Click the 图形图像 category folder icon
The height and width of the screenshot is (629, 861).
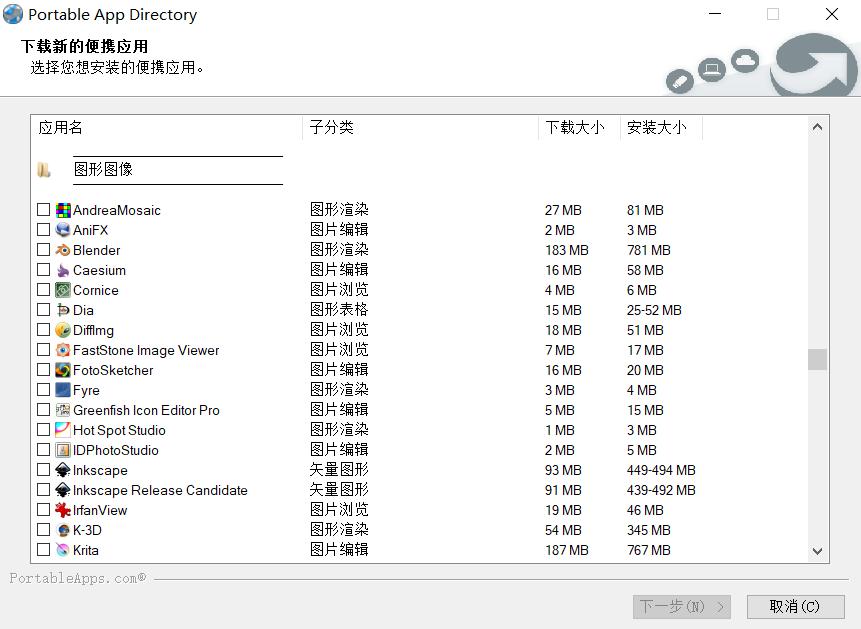click(x=44, y=170)
